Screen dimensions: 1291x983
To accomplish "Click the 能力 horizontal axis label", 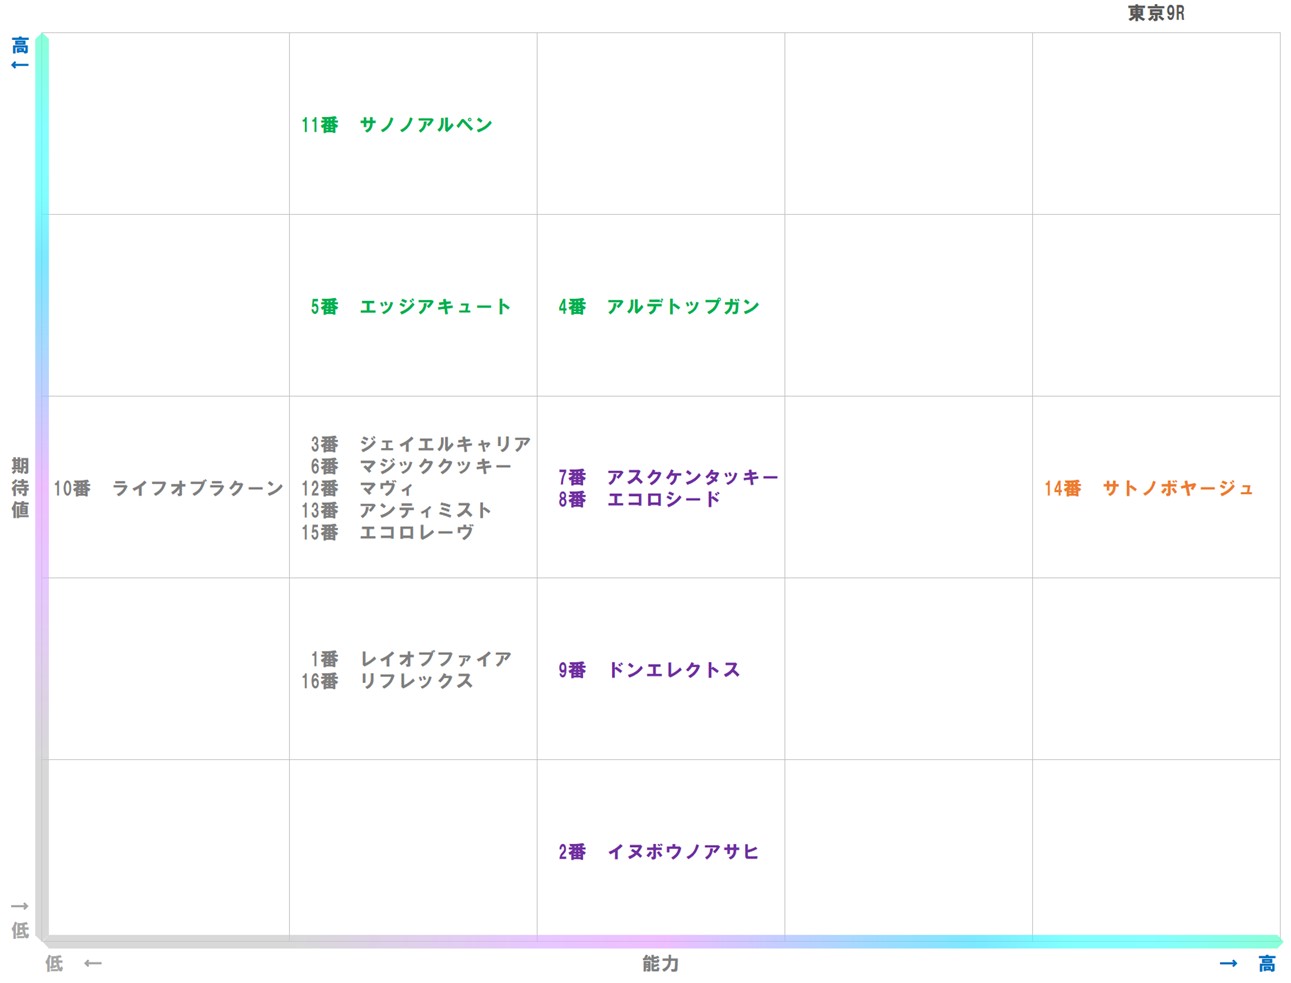I will pyautogui.click(x=659, y=964).
